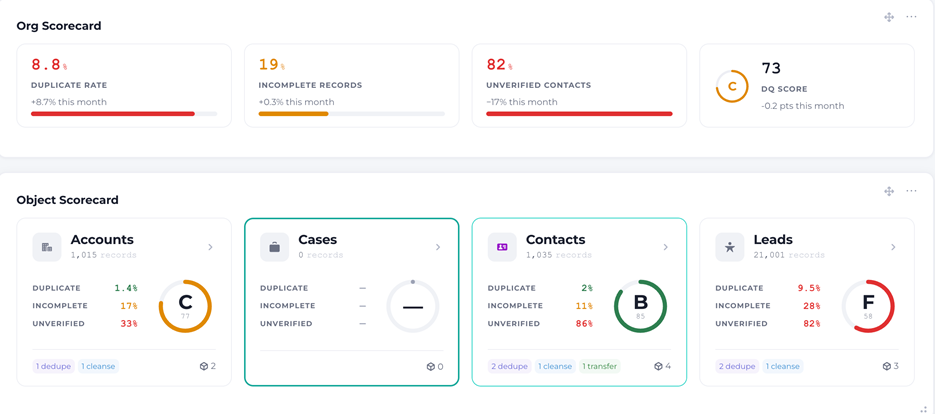This screenshot has height=414, width=935.
Task: Click '21,001 records' under Leads
Action: [x=789, y=255]
